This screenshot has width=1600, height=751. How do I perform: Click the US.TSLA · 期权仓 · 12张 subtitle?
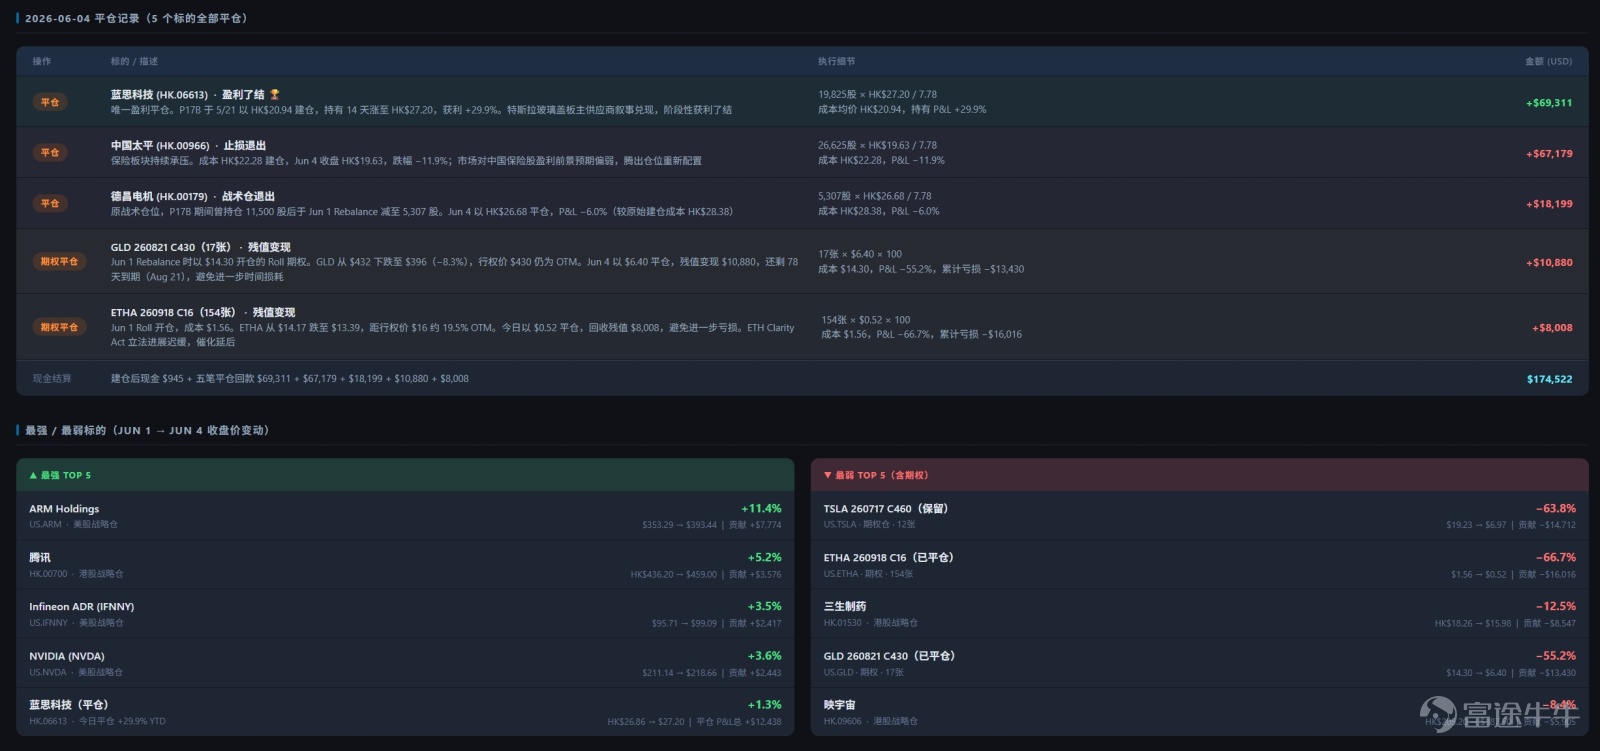[869, 525]
